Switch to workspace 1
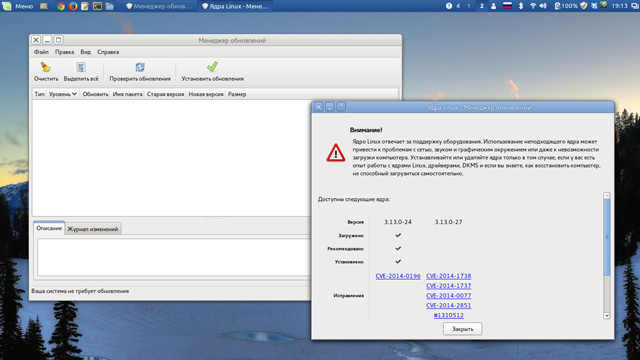The width and height of the screenshot is (640, 360). pyautogui.click(x=469, y=6)
